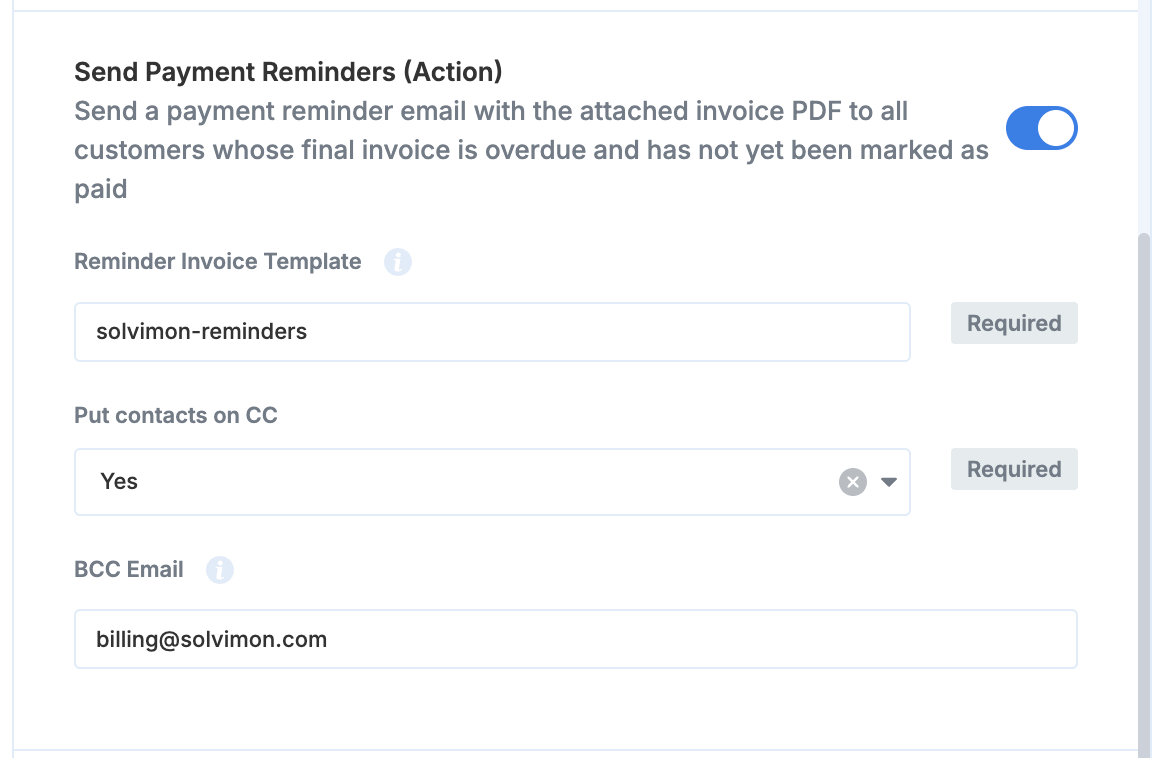The height and width of the screenshot is (758, 1164).
Task: Click the selected "Yes" value in dropdown
Action: click(x=119, y=482)
